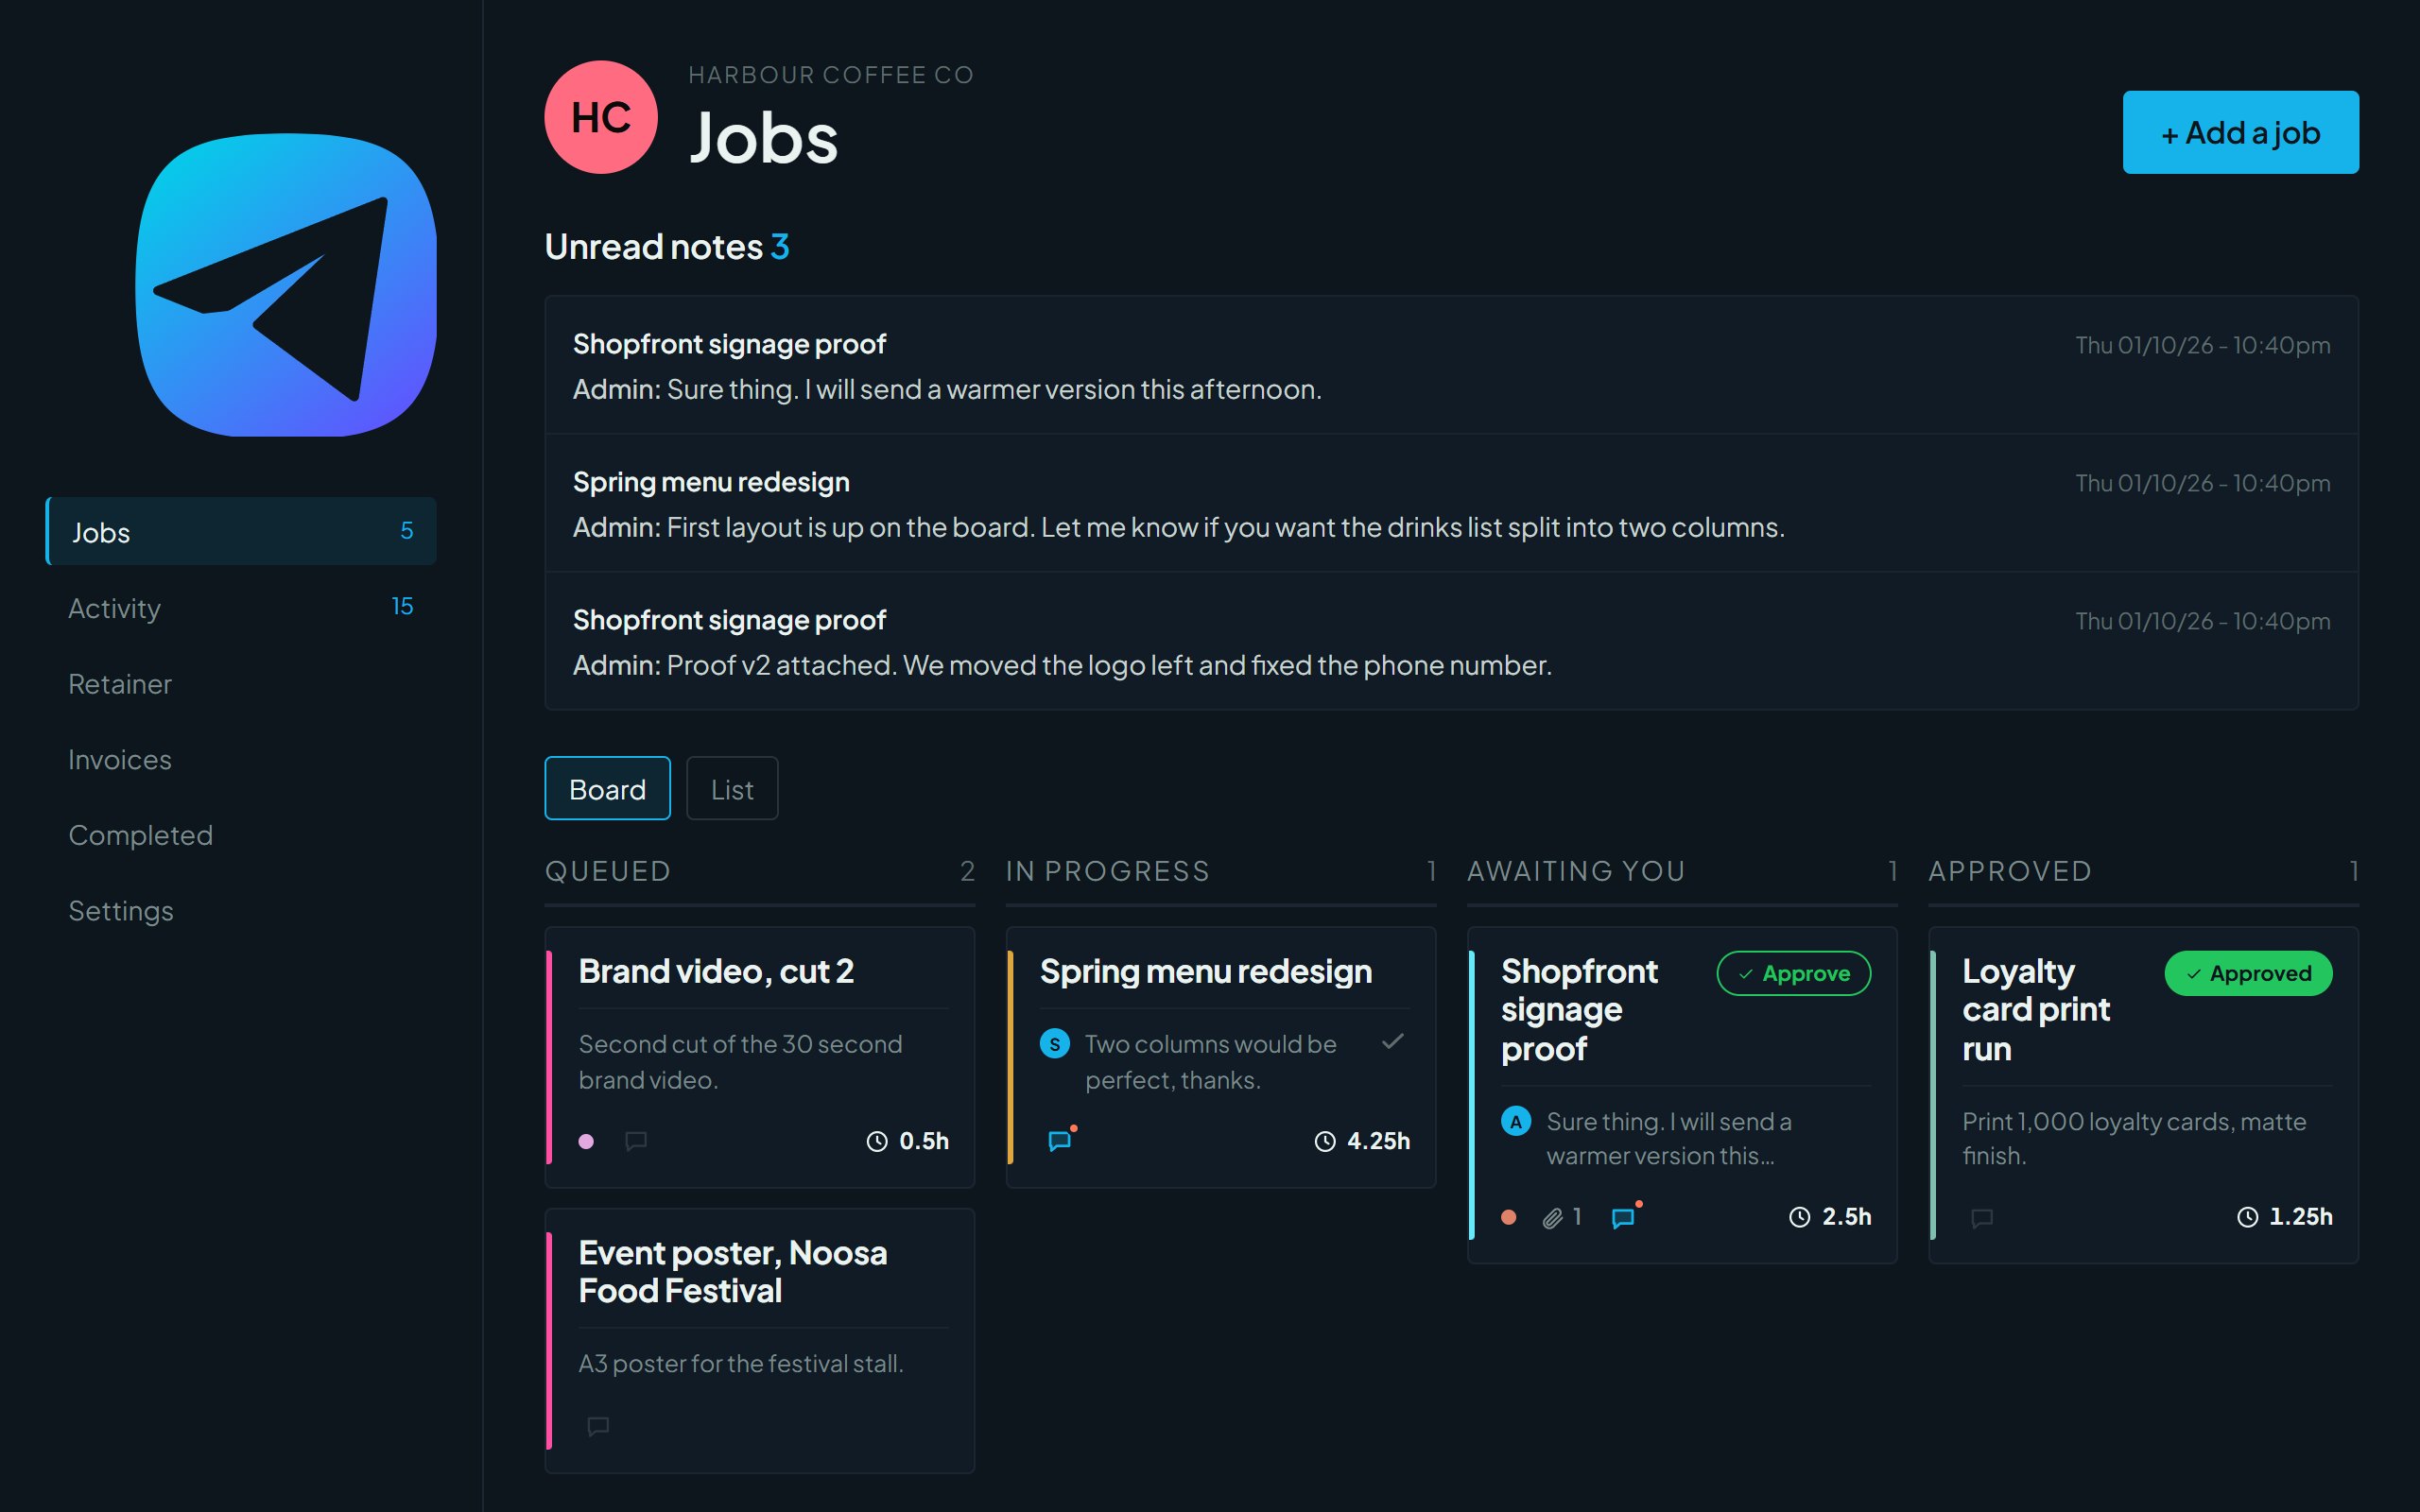
Task: Click clock icon on Brand video, cut 2
Action: [x=877, y=1141]
